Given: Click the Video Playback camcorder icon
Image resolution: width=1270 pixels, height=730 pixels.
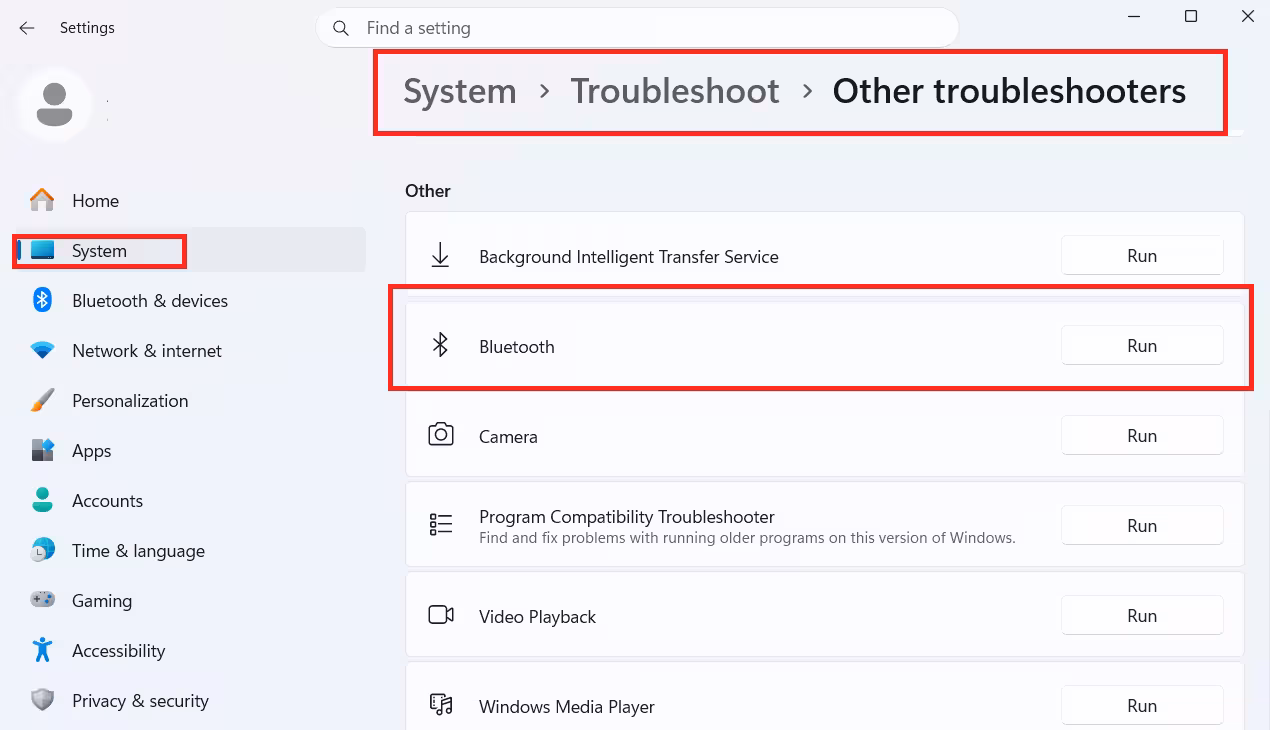Looking at the screenshot, I should point(441,615).
